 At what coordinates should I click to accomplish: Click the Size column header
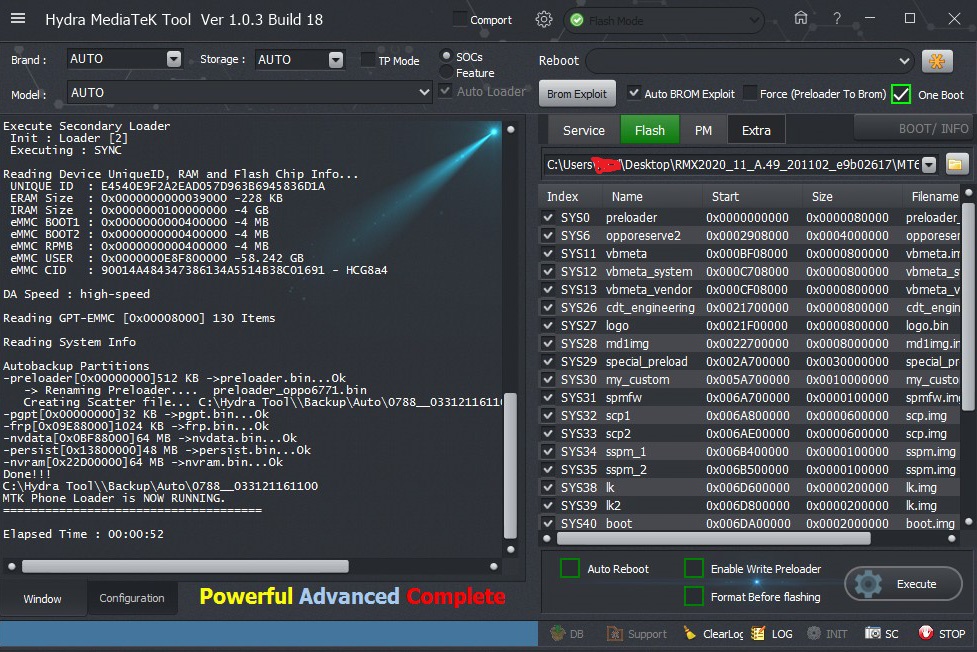(x=822, y=196)
